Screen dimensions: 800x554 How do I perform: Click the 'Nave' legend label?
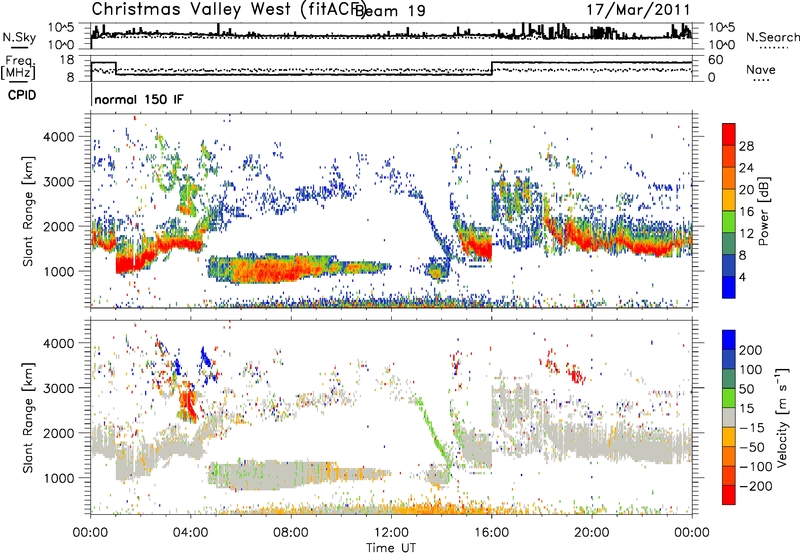click(x=760, y=69)
